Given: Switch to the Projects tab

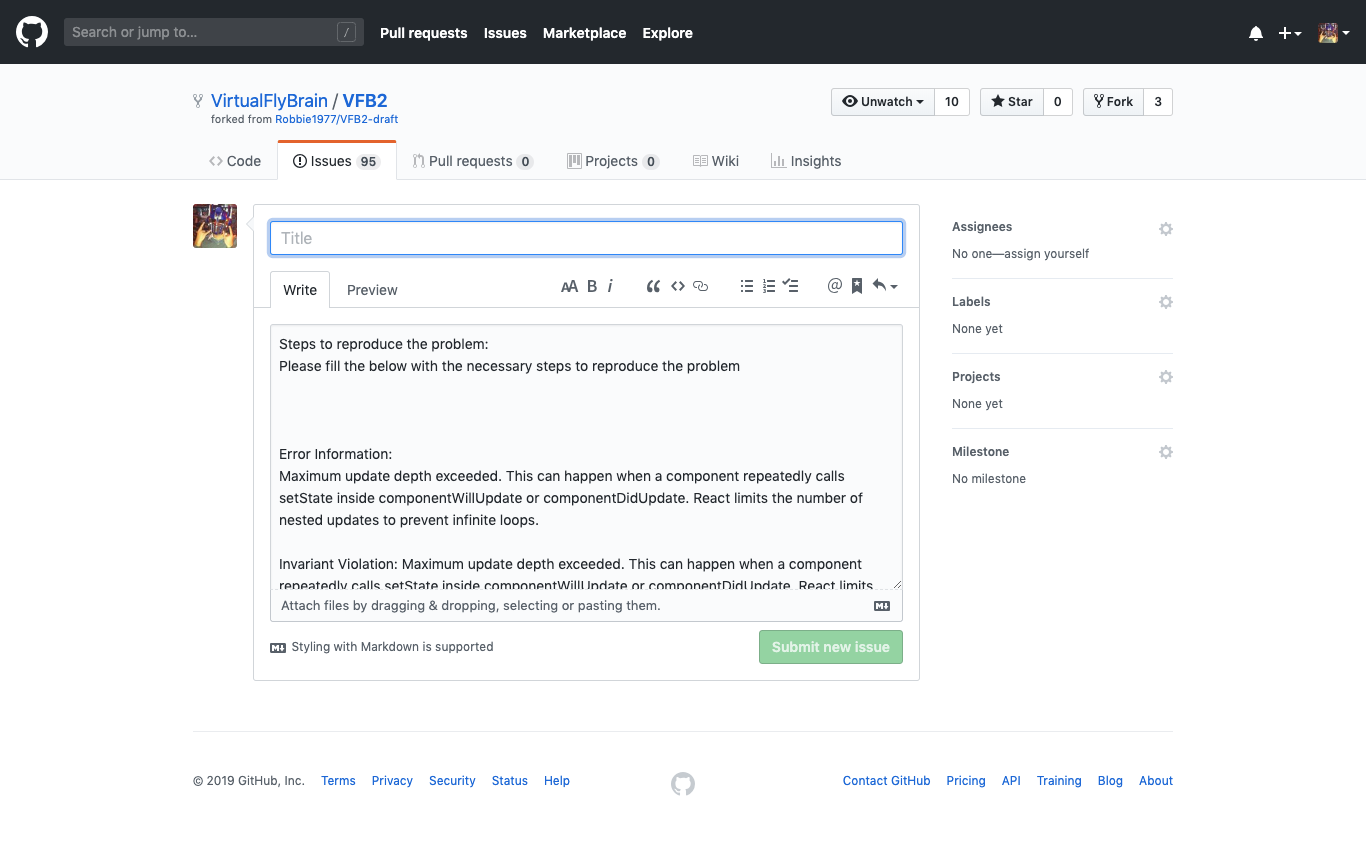Looking at the screenshot, I should [x=613, y=161].
